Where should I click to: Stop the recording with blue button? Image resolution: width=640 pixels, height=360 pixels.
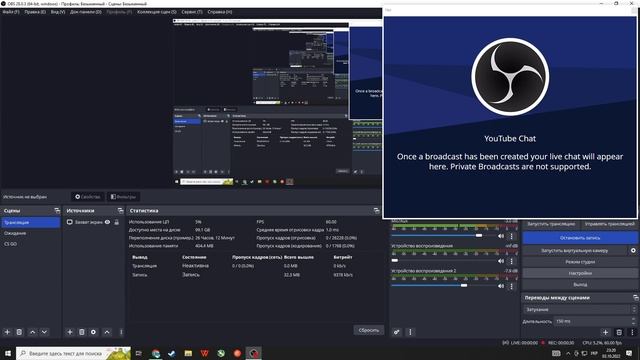(580, 238)
